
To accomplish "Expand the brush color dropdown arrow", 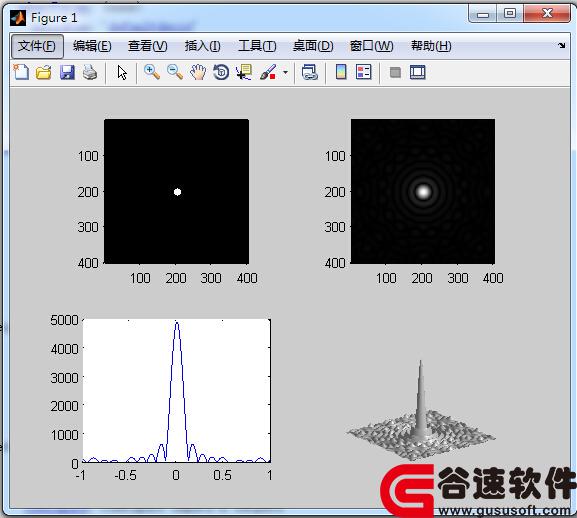I will [286, 72].
